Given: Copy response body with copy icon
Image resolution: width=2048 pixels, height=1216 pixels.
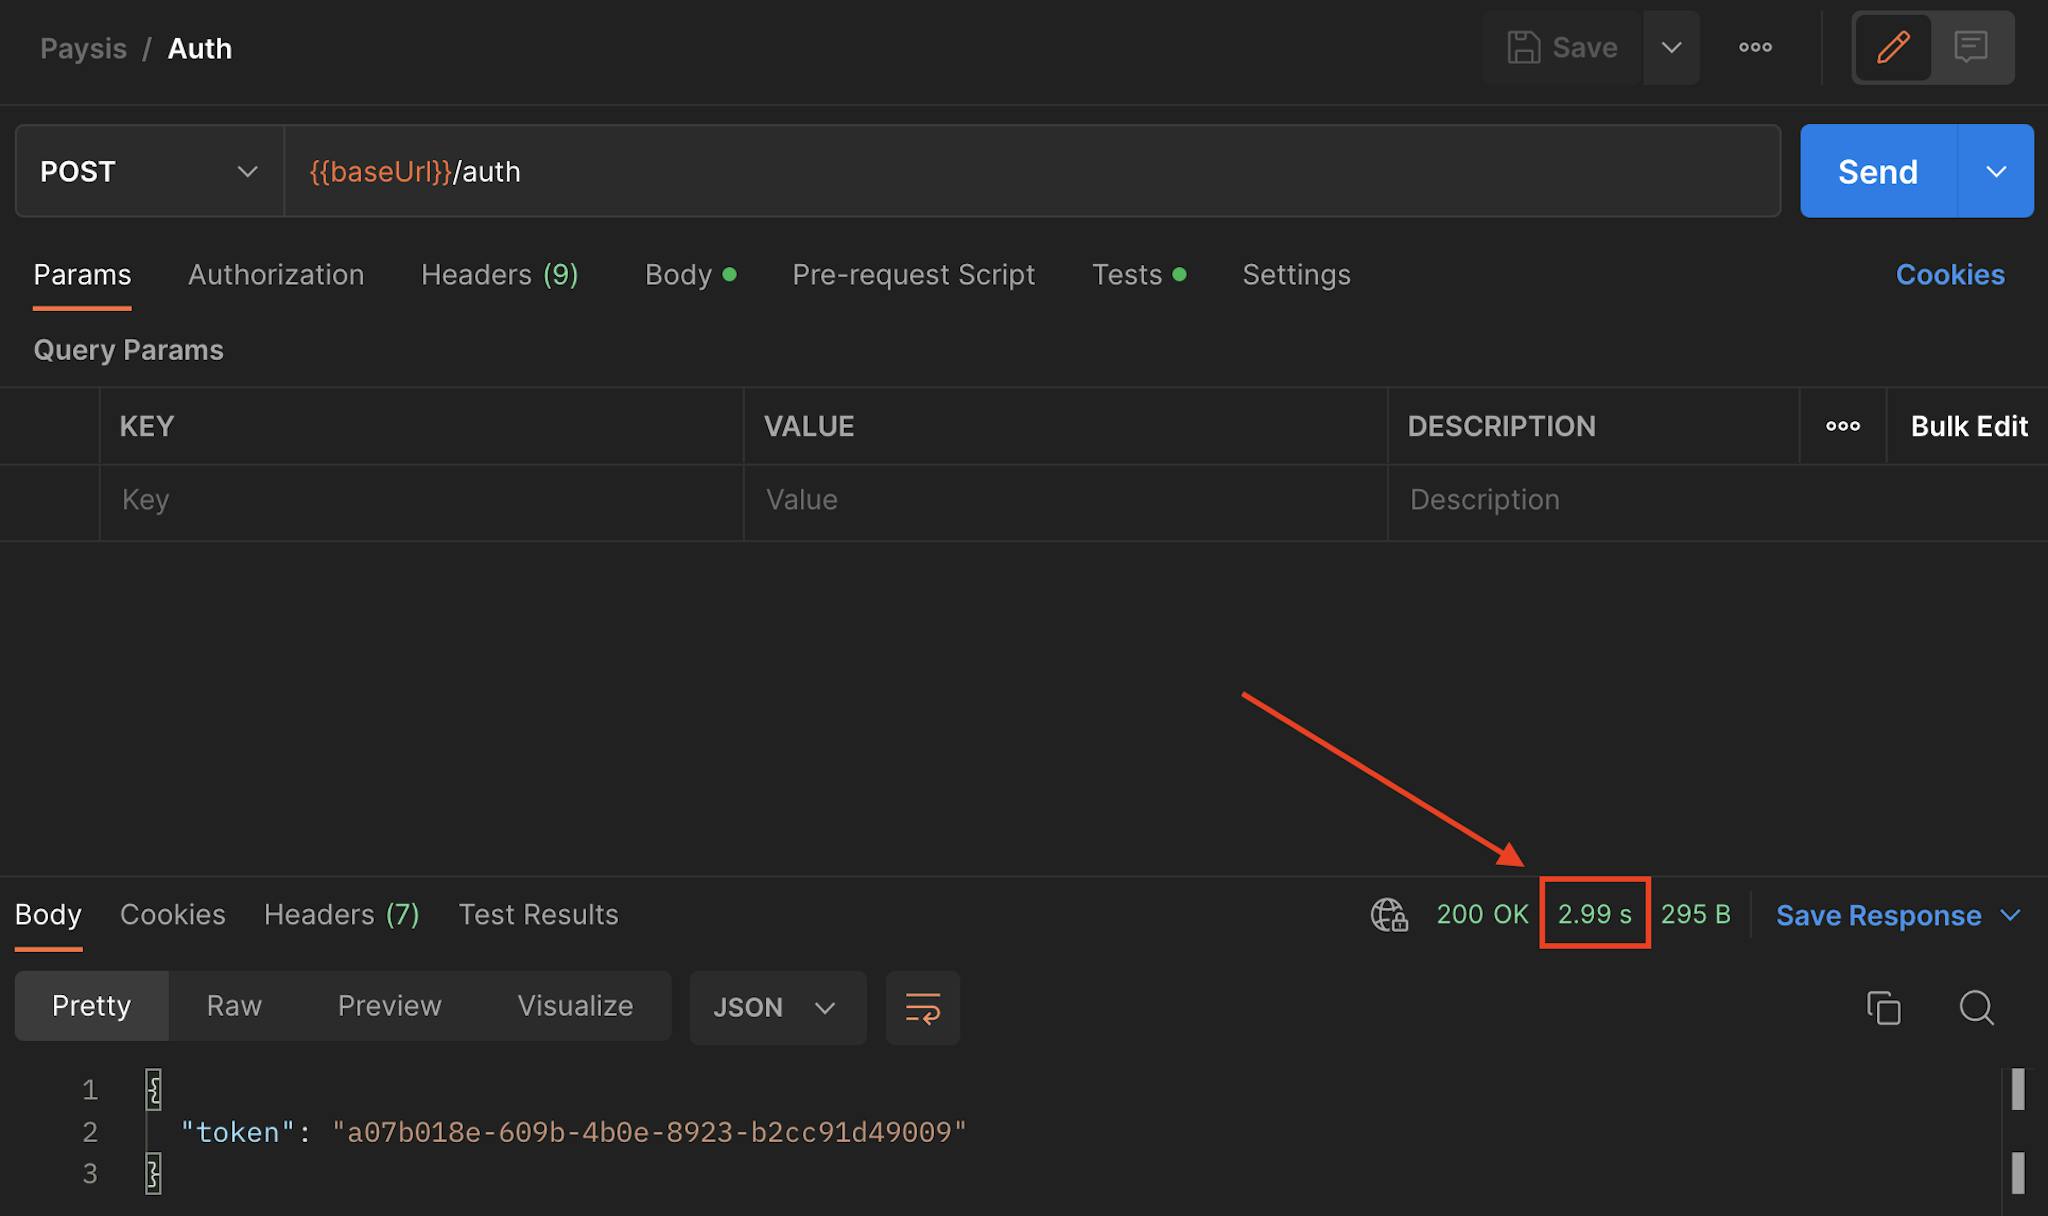Looking at the screenshot, I should point(1883,1007).
